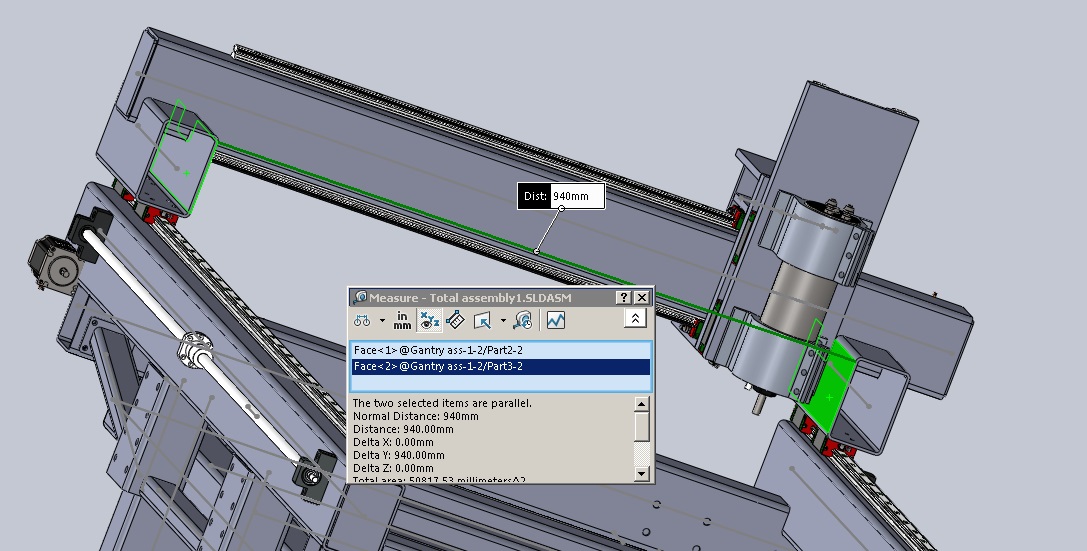The width and height of the screenshot is (1087, 551).
Task: Click the results scrollbar up arrow
Action: pyautogui.click(x=642, y=404)
